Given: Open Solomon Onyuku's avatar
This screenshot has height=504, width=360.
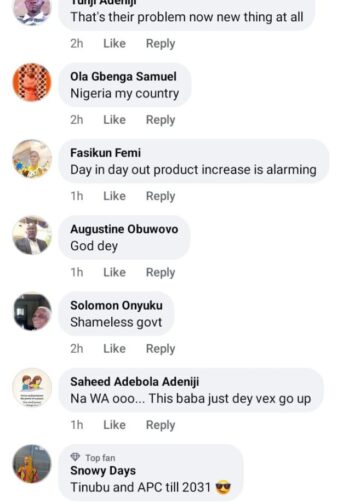Looking at the screenshot, I should [32, 311].
